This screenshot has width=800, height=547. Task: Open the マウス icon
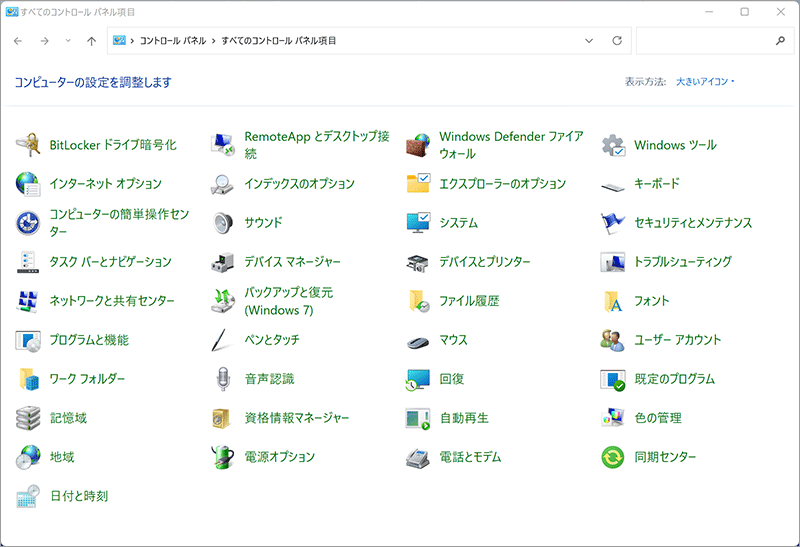coord(418,342)
